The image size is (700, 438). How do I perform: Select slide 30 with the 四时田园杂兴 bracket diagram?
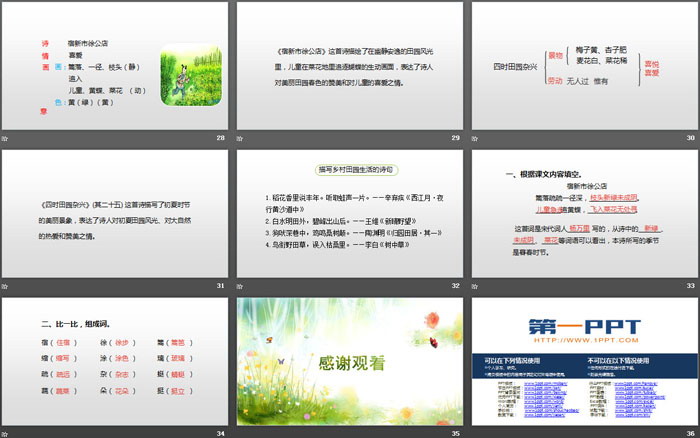click(x=584, y=65)
